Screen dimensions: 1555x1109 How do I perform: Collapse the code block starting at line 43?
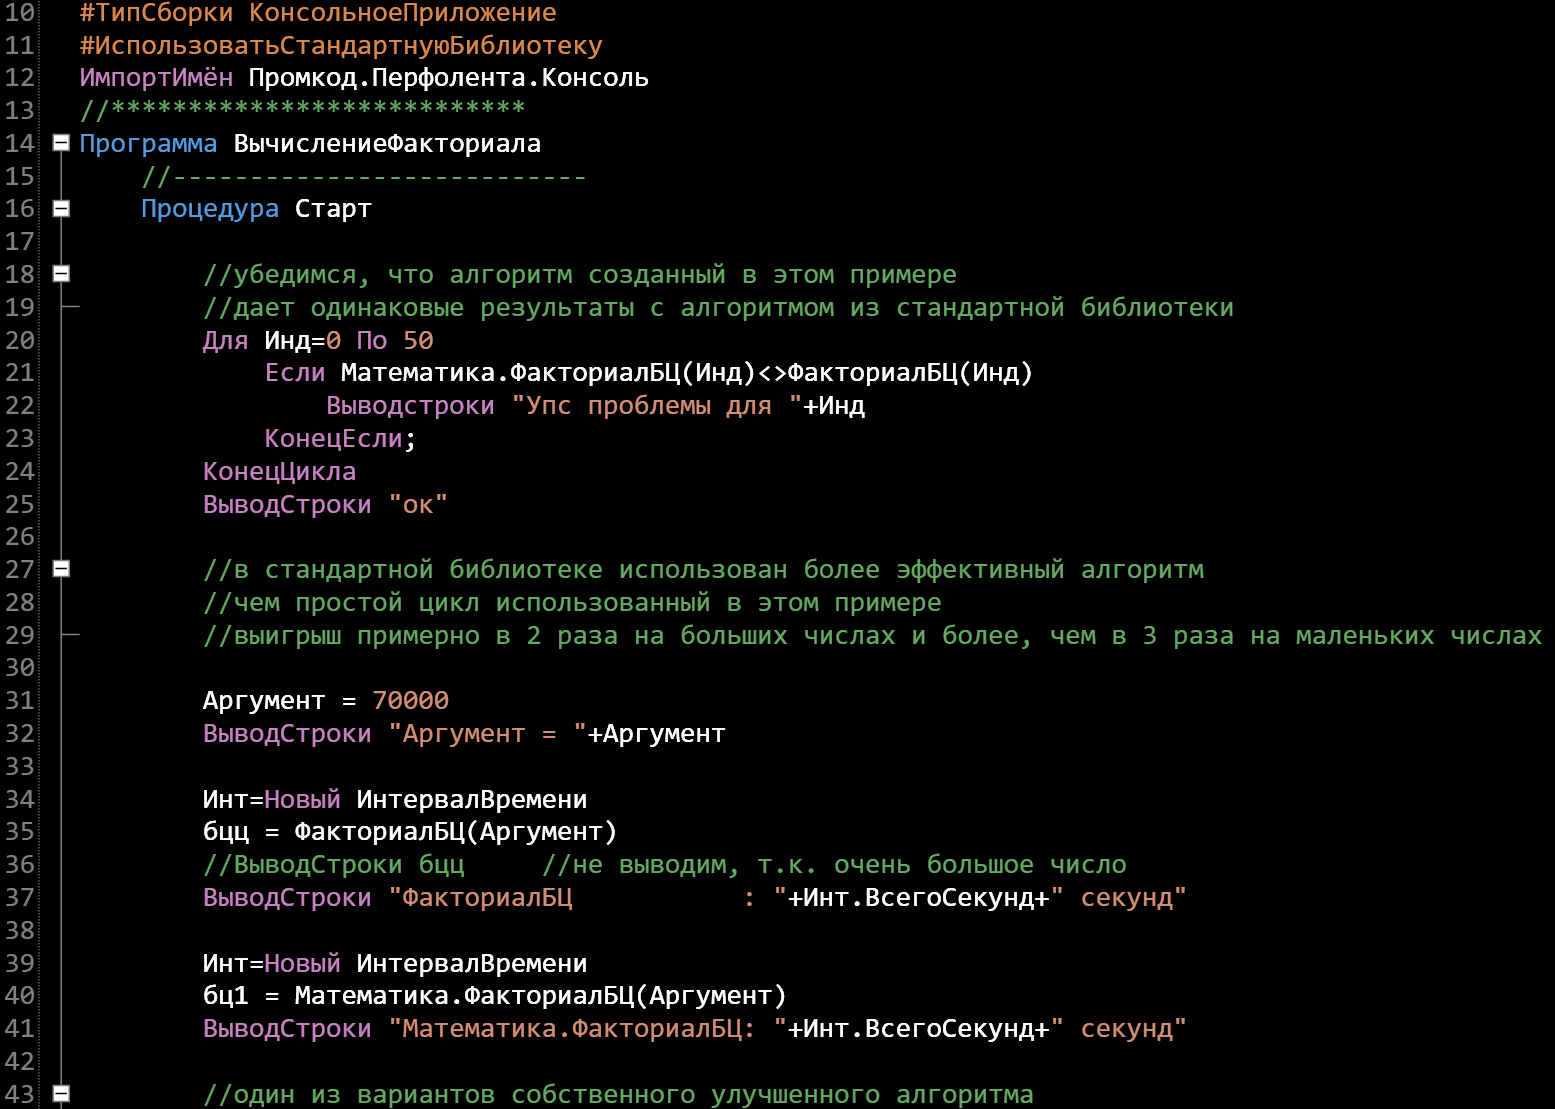[x=59, y=1093]
